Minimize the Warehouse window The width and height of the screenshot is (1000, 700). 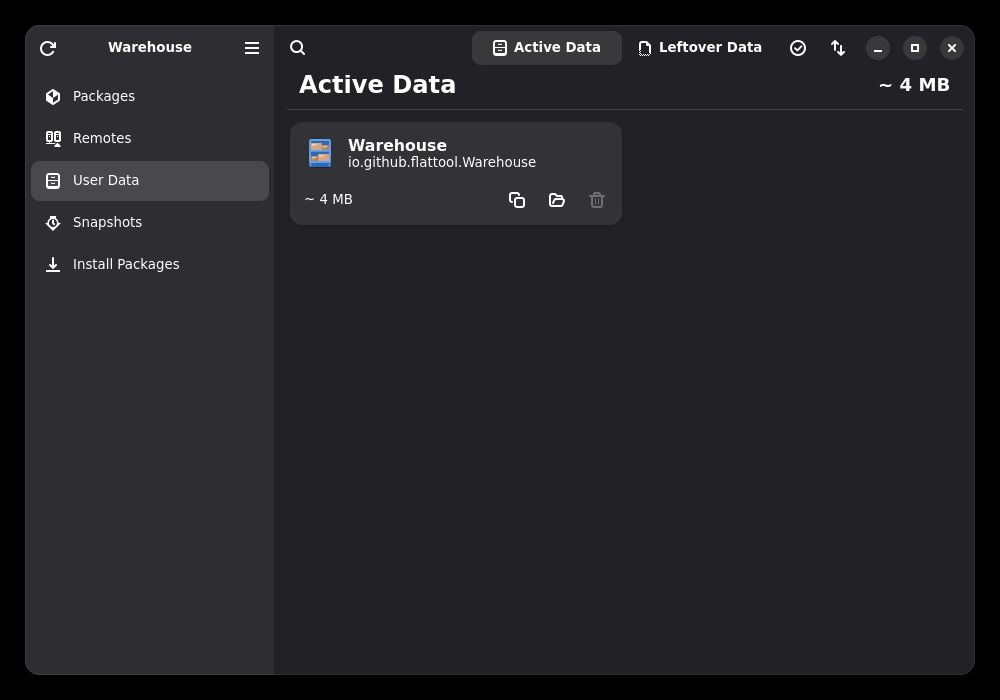[878, 48]
